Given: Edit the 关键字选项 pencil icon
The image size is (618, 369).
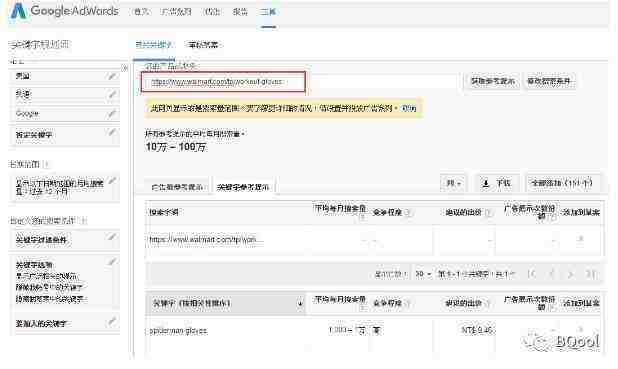Looking at the screenshot, I should pos(112,262).
